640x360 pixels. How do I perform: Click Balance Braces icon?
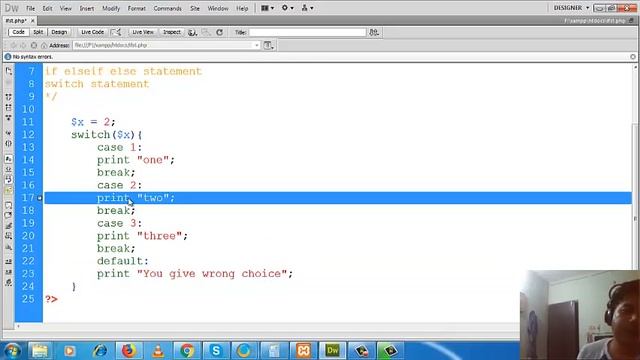click(9, 144)
